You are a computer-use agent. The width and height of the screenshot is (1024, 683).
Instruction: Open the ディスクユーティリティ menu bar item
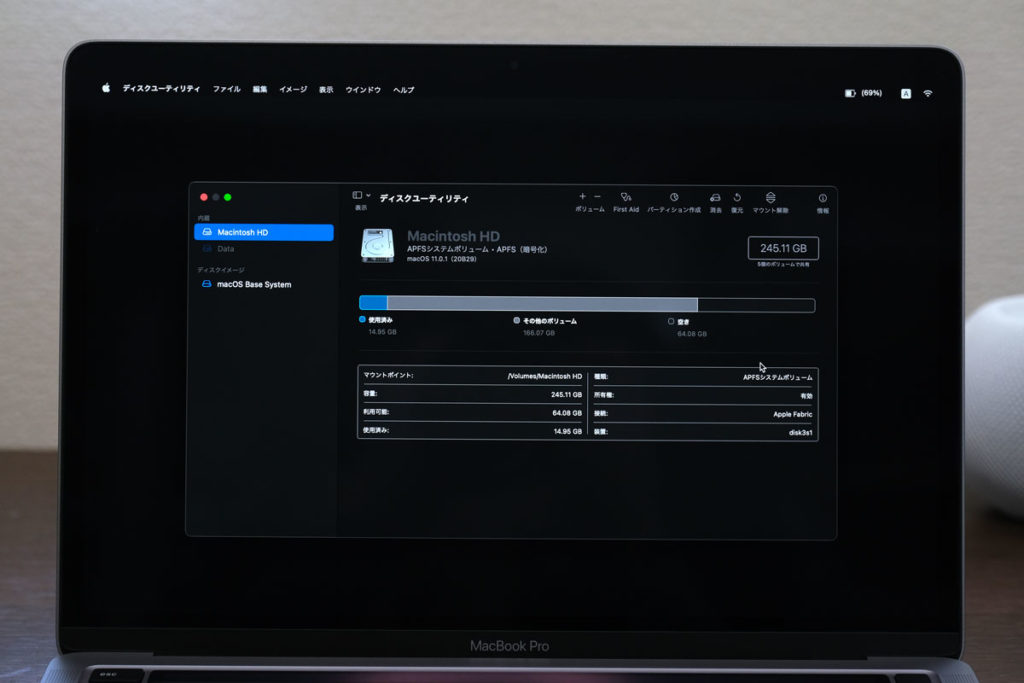[161, 88]
